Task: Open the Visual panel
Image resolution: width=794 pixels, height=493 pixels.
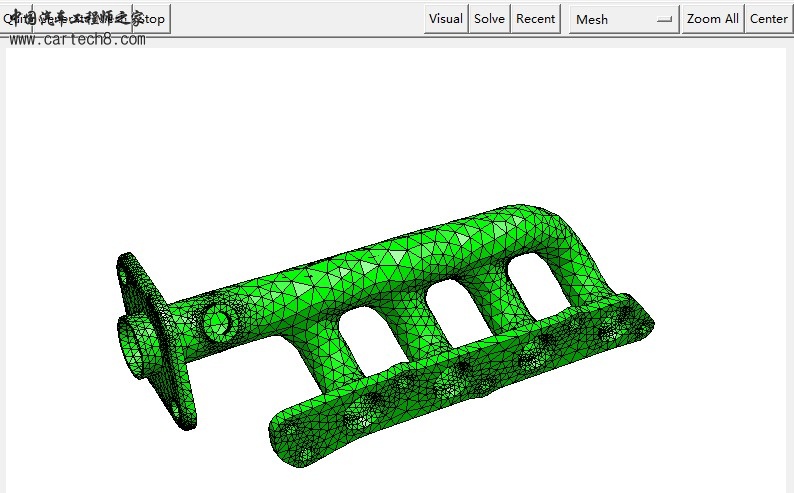Action: point(445,19)
